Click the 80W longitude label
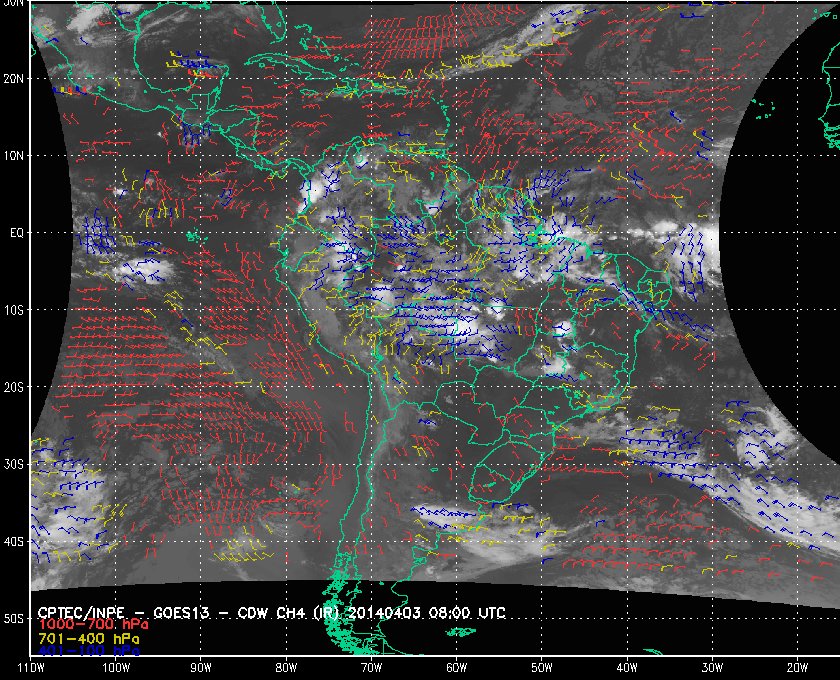 pos(286,668)
